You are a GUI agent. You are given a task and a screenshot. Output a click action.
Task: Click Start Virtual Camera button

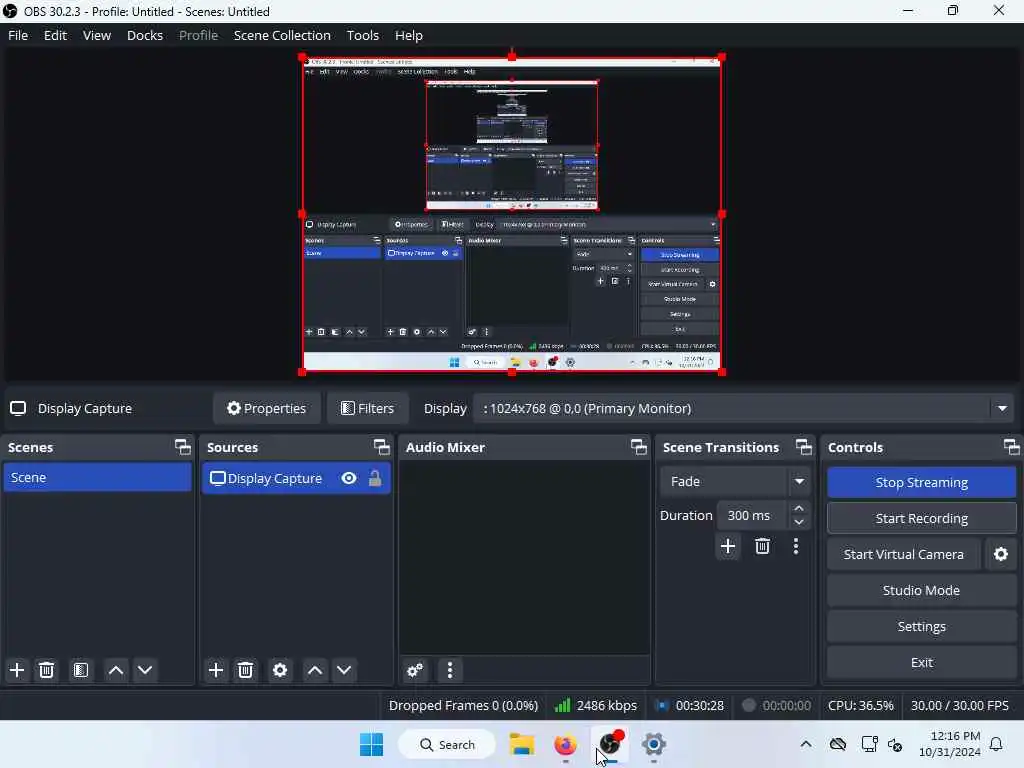pos(904,554)
